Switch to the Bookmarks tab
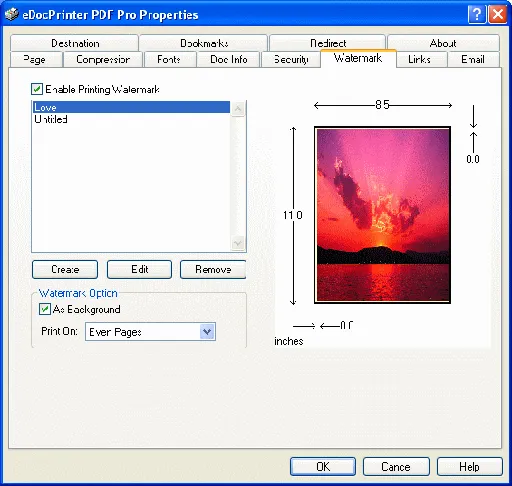The width and height of the screenshot is (512, 486). (x=204, y=43)
